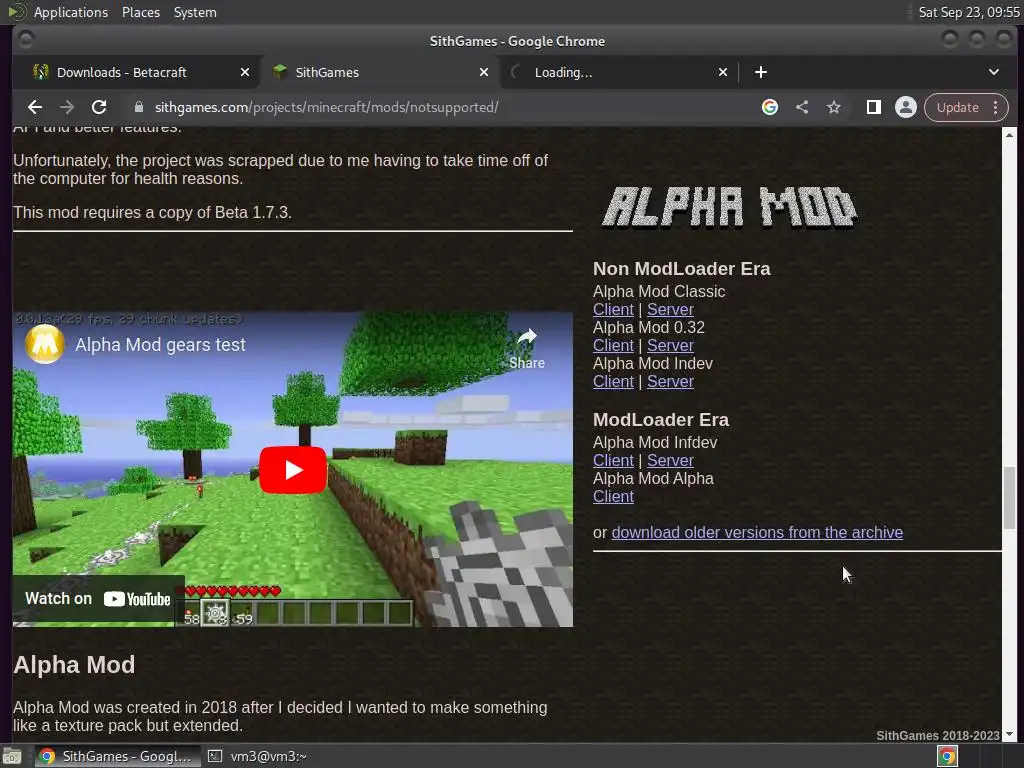
Task: Download Alpha Mod Indev Client
Action: [x=613, y=381]
